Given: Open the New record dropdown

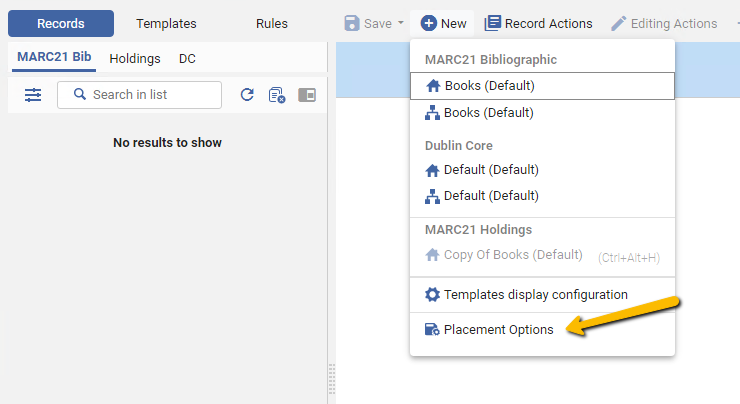Looking at the screenshot, I should 443,23.
